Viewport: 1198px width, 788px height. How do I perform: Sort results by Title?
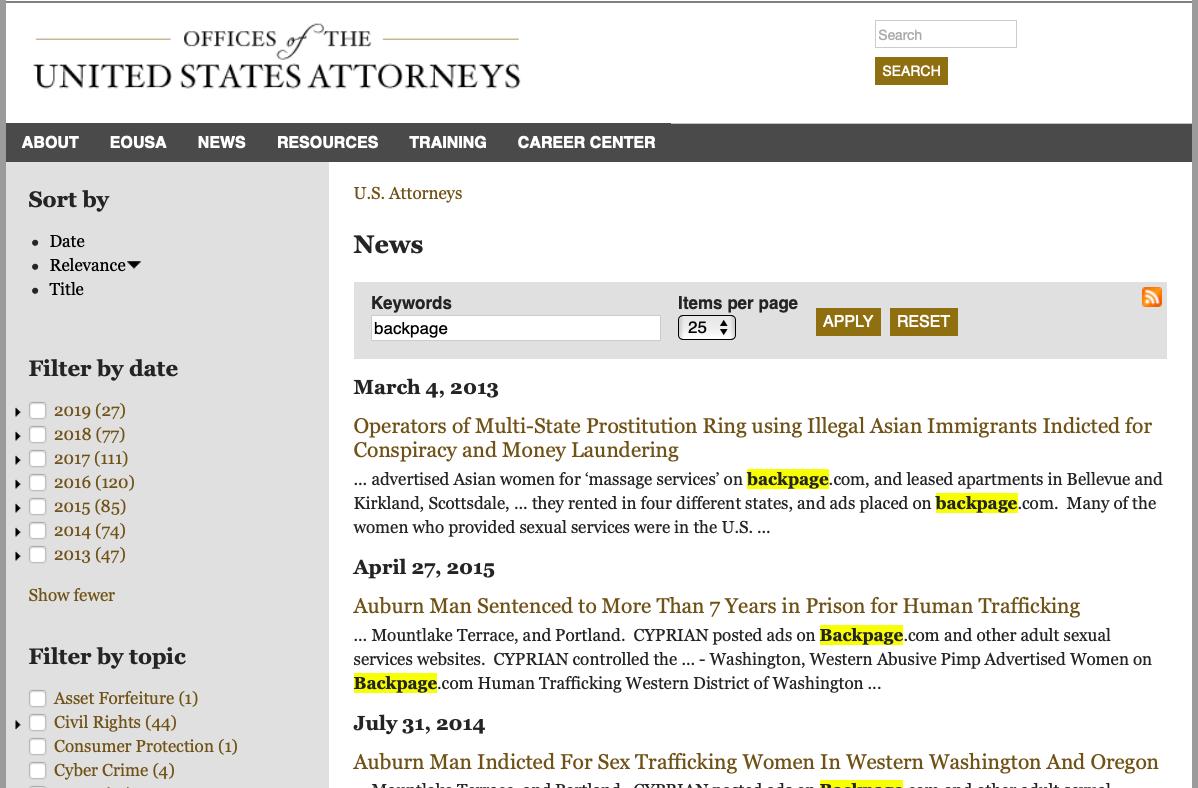click(66, 290)
